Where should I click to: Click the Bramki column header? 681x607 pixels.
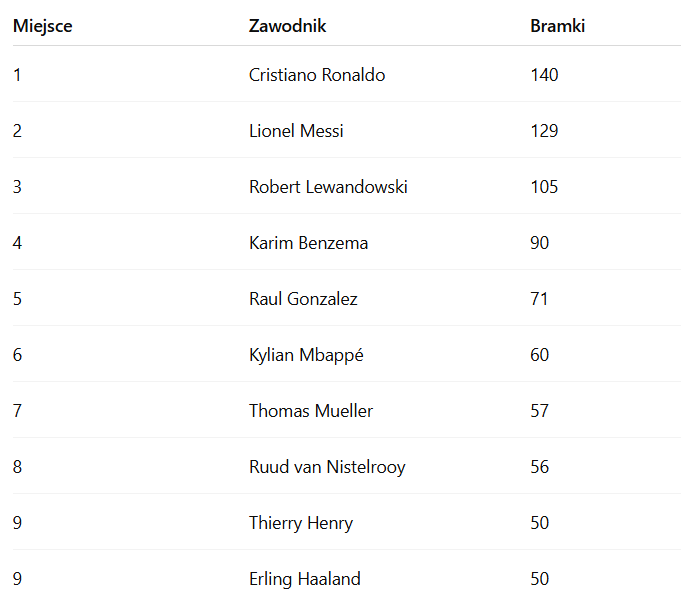coord(557,26)
